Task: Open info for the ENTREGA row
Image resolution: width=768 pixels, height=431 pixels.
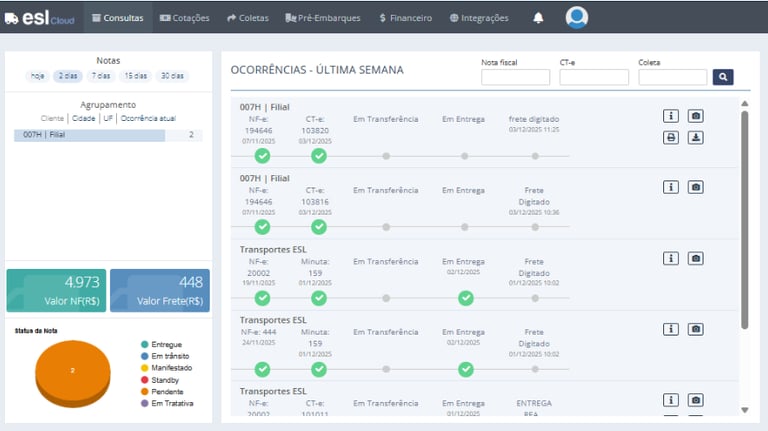Action: coord(671,400)
